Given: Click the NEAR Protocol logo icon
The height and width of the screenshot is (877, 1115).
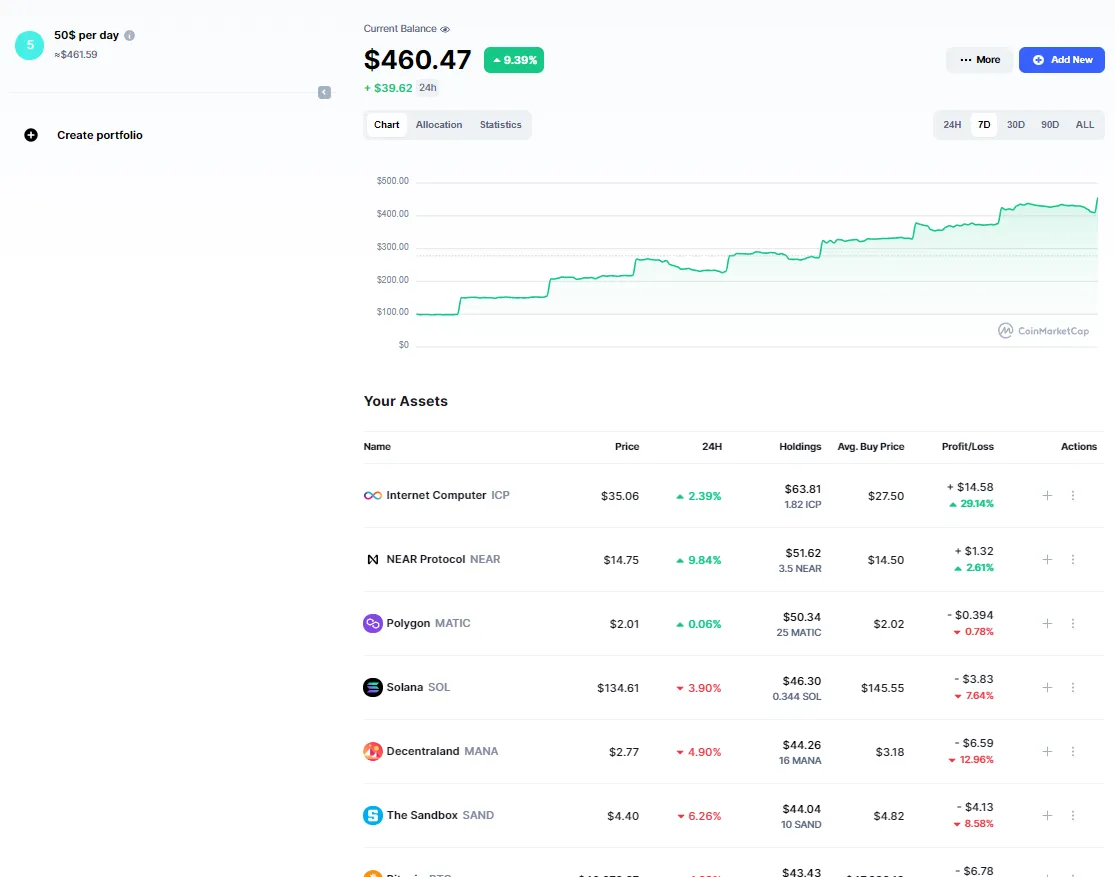Looking at the screenshot, I should (x=373, y=560).
